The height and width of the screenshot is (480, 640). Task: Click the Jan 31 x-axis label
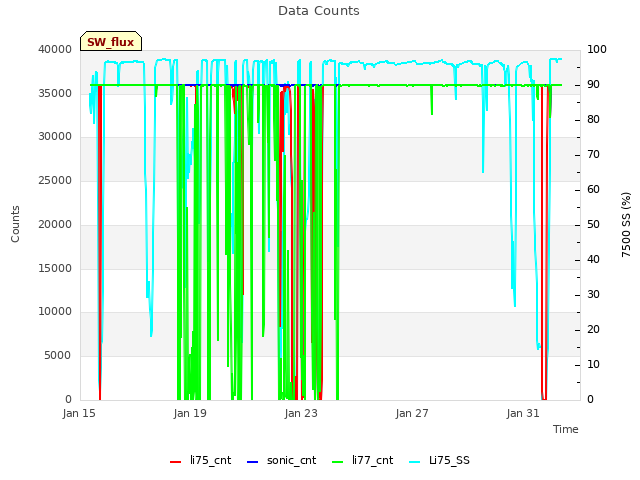[x=523, y=413]
